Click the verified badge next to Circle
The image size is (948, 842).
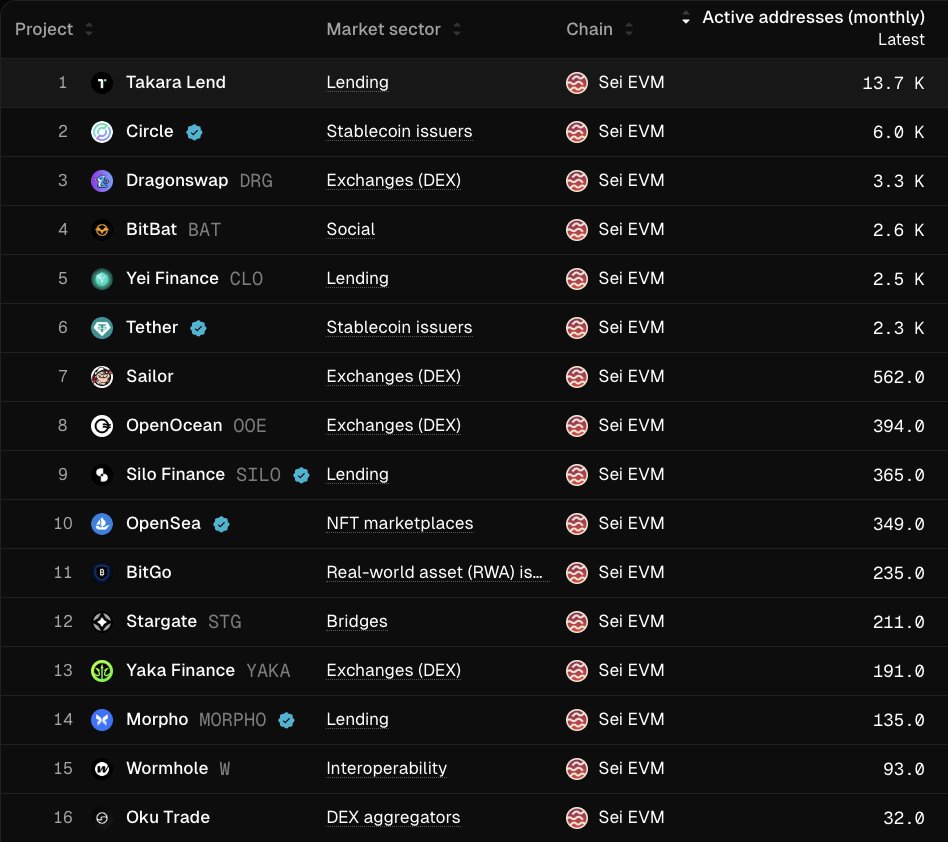(x=194, y=132)
